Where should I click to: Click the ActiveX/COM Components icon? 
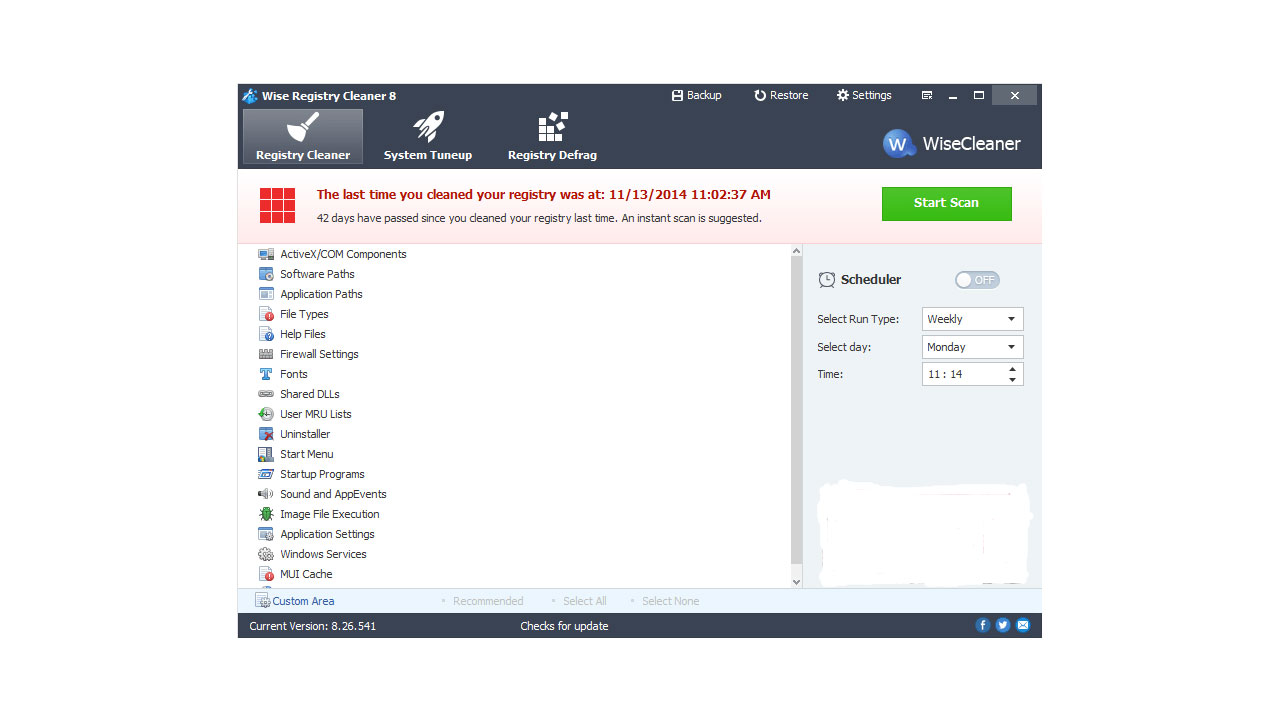[266, 254]
